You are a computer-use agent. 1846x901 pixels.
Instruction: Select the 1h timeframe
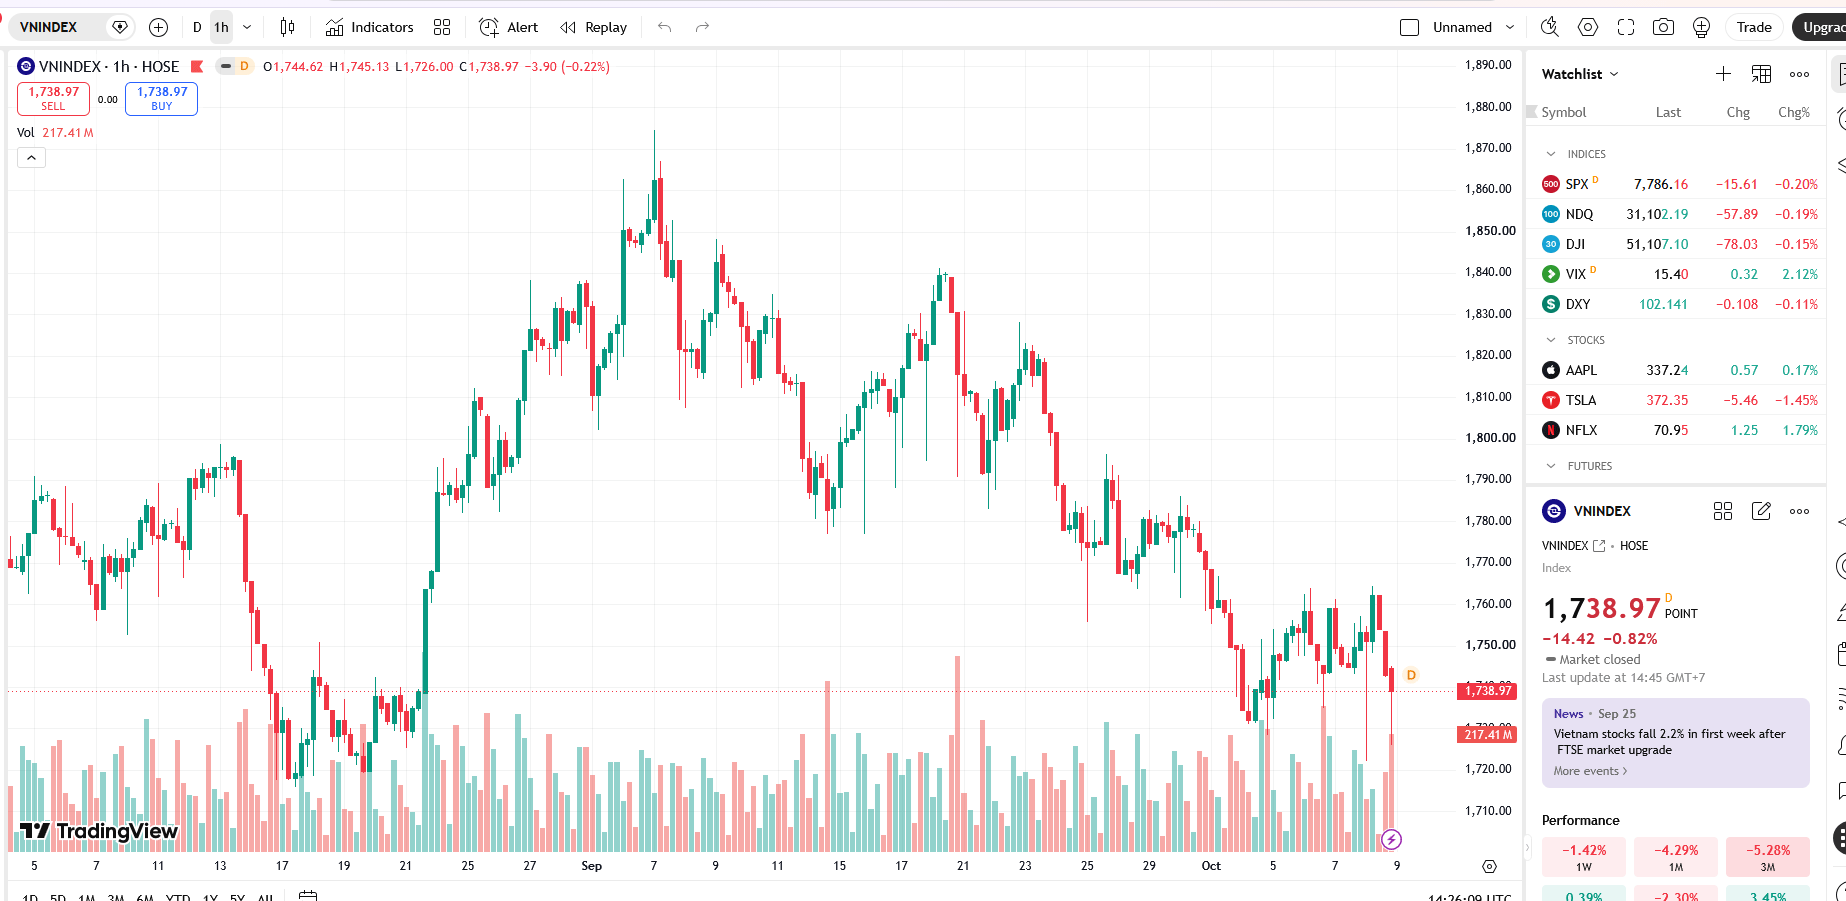click(221, 27)
